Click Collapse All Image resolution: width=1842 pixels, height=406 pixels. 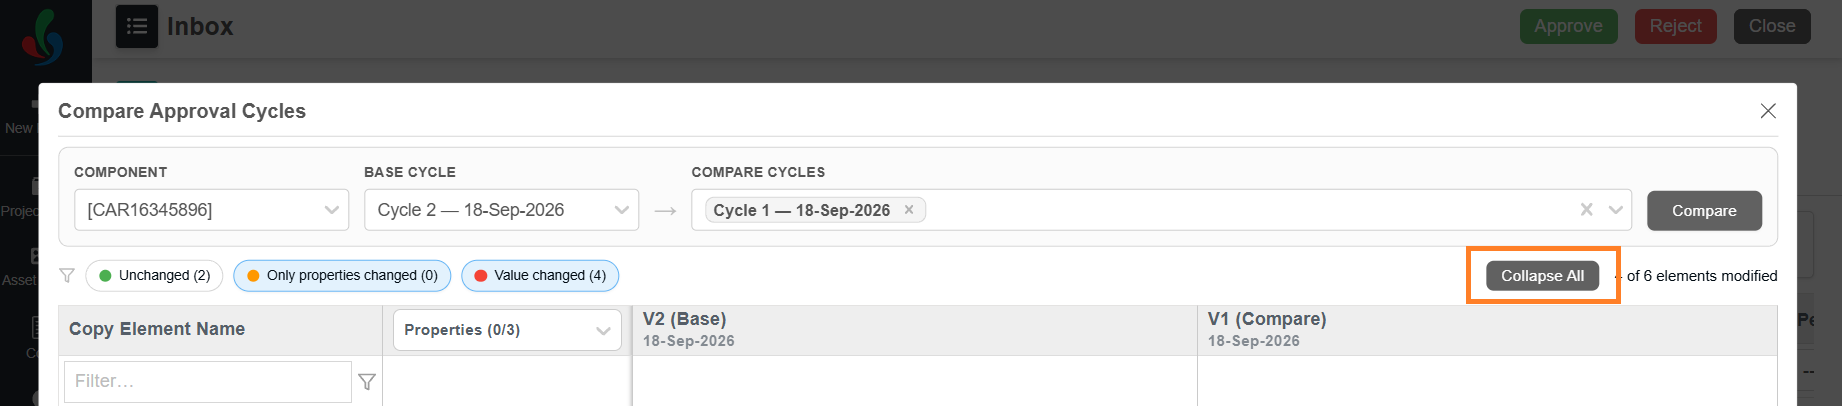[1542, 276]
